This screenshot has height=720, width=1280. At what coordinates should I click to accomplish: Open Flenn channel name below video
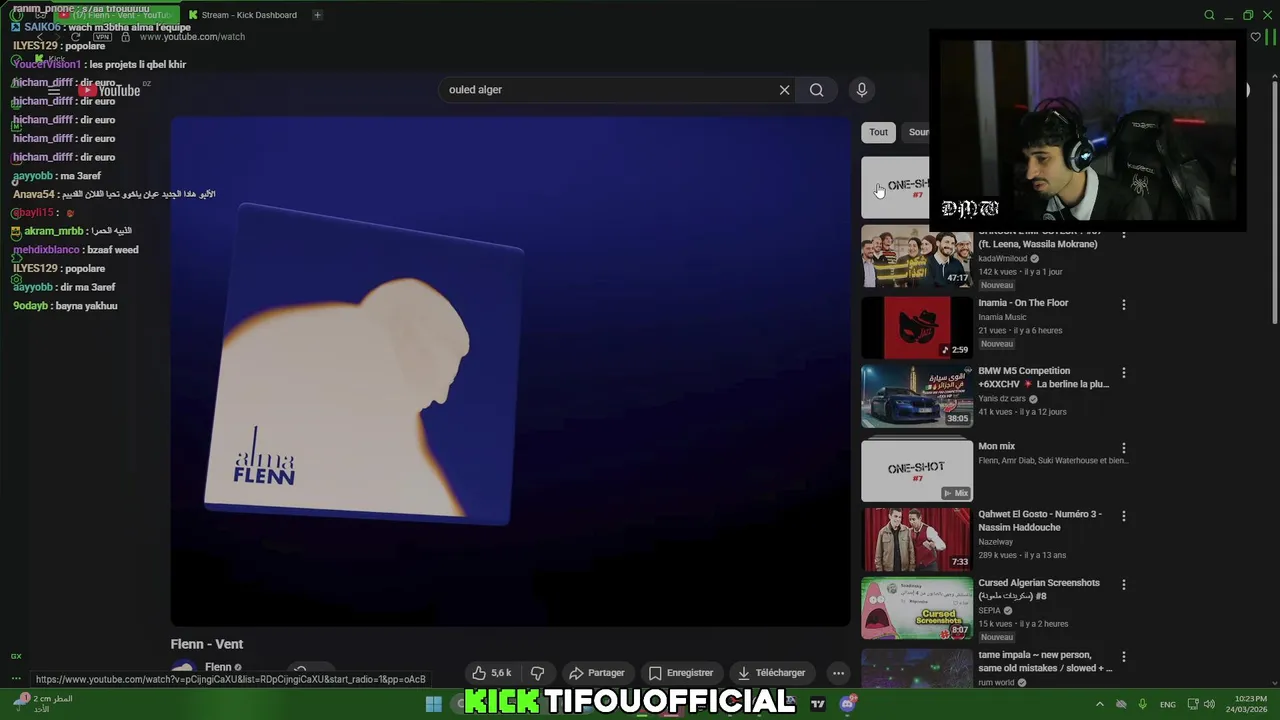(218, 667)
